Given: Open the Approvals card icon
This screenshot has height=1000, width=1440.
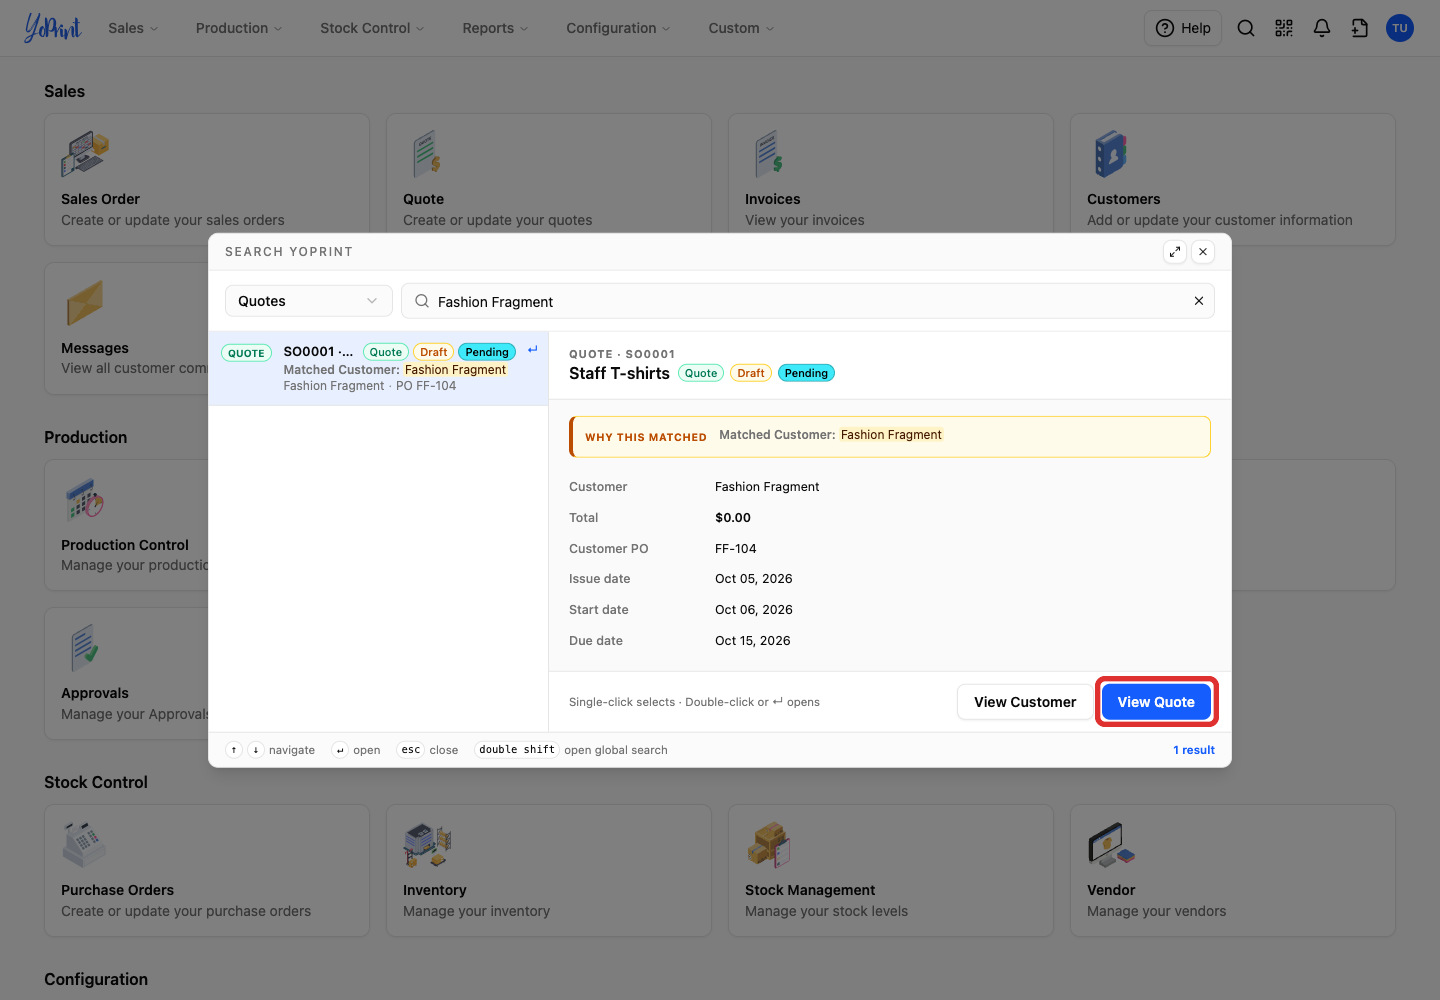Looking at the screenshot, I should 85,648.
